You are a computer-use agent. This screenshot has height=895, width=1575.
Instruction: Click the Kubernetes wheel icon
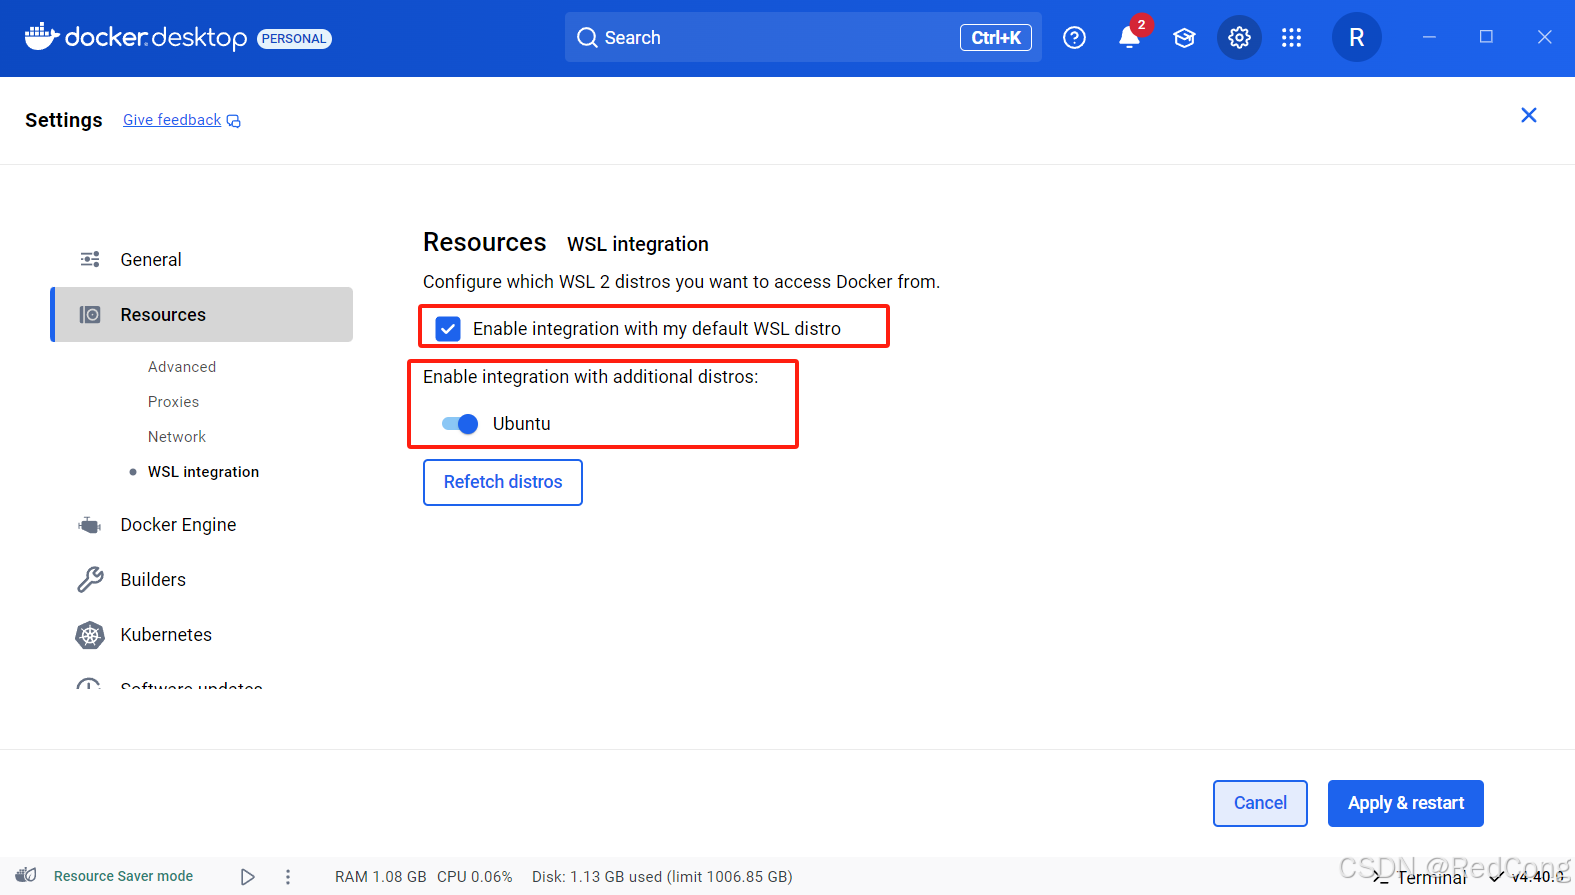point(90,635)
